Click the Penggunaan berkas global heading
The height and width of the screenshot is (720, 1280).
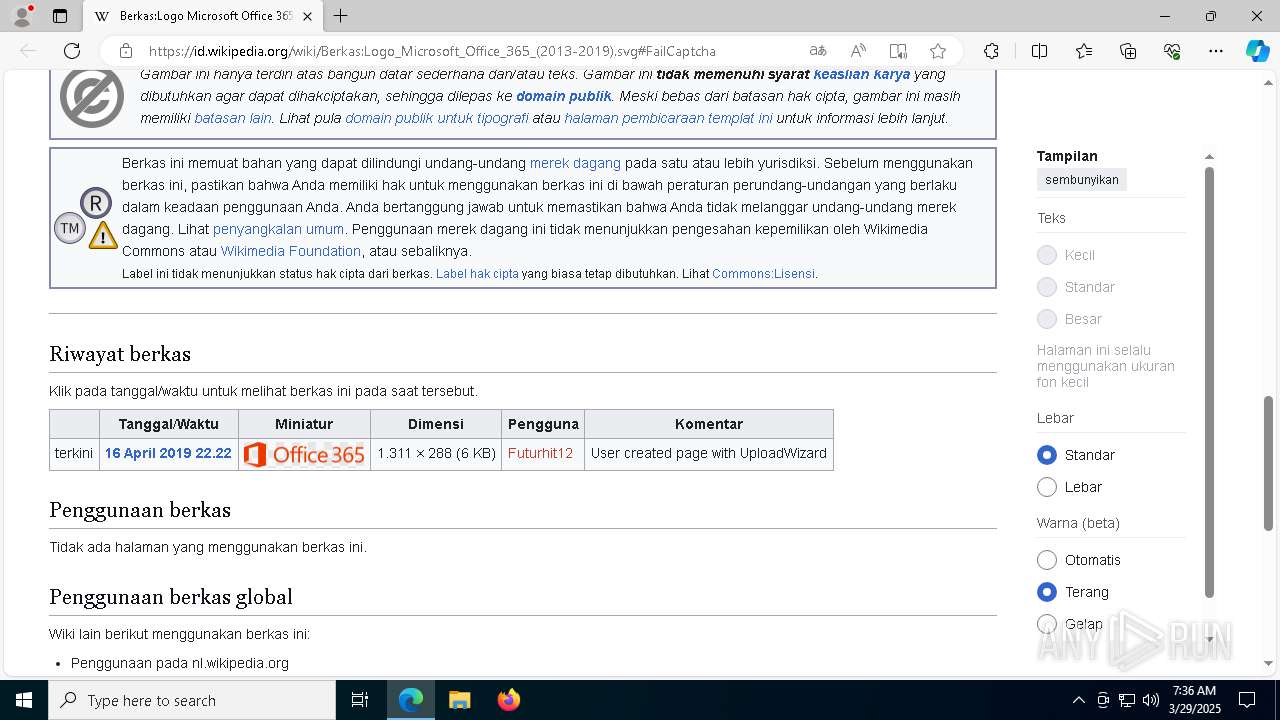(171, 597)
